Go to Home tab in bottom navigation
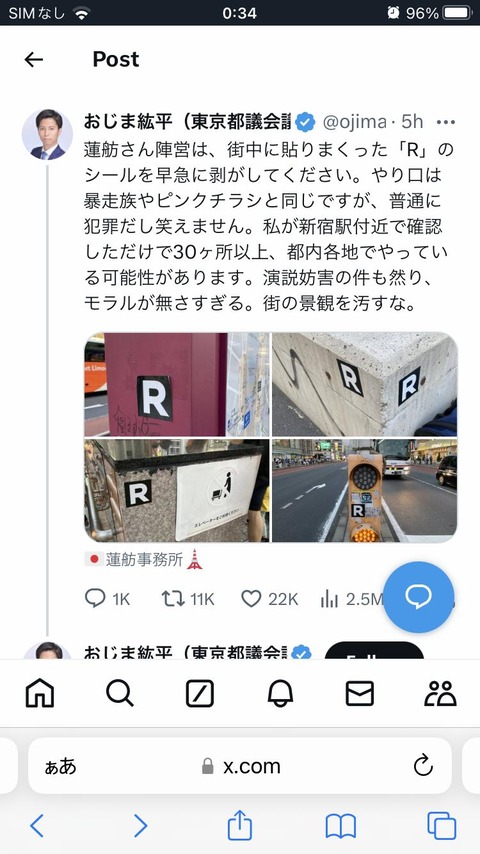Image resolution: width=480 pixels, height=854 pixels. coord(40,694)
